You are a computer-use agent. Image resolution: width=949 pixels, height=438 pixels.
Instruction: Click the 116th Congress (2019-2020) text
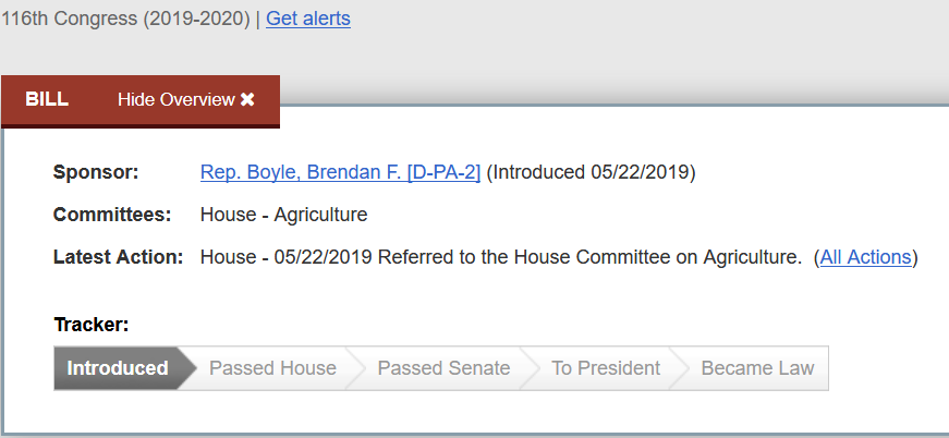point(125,18)
